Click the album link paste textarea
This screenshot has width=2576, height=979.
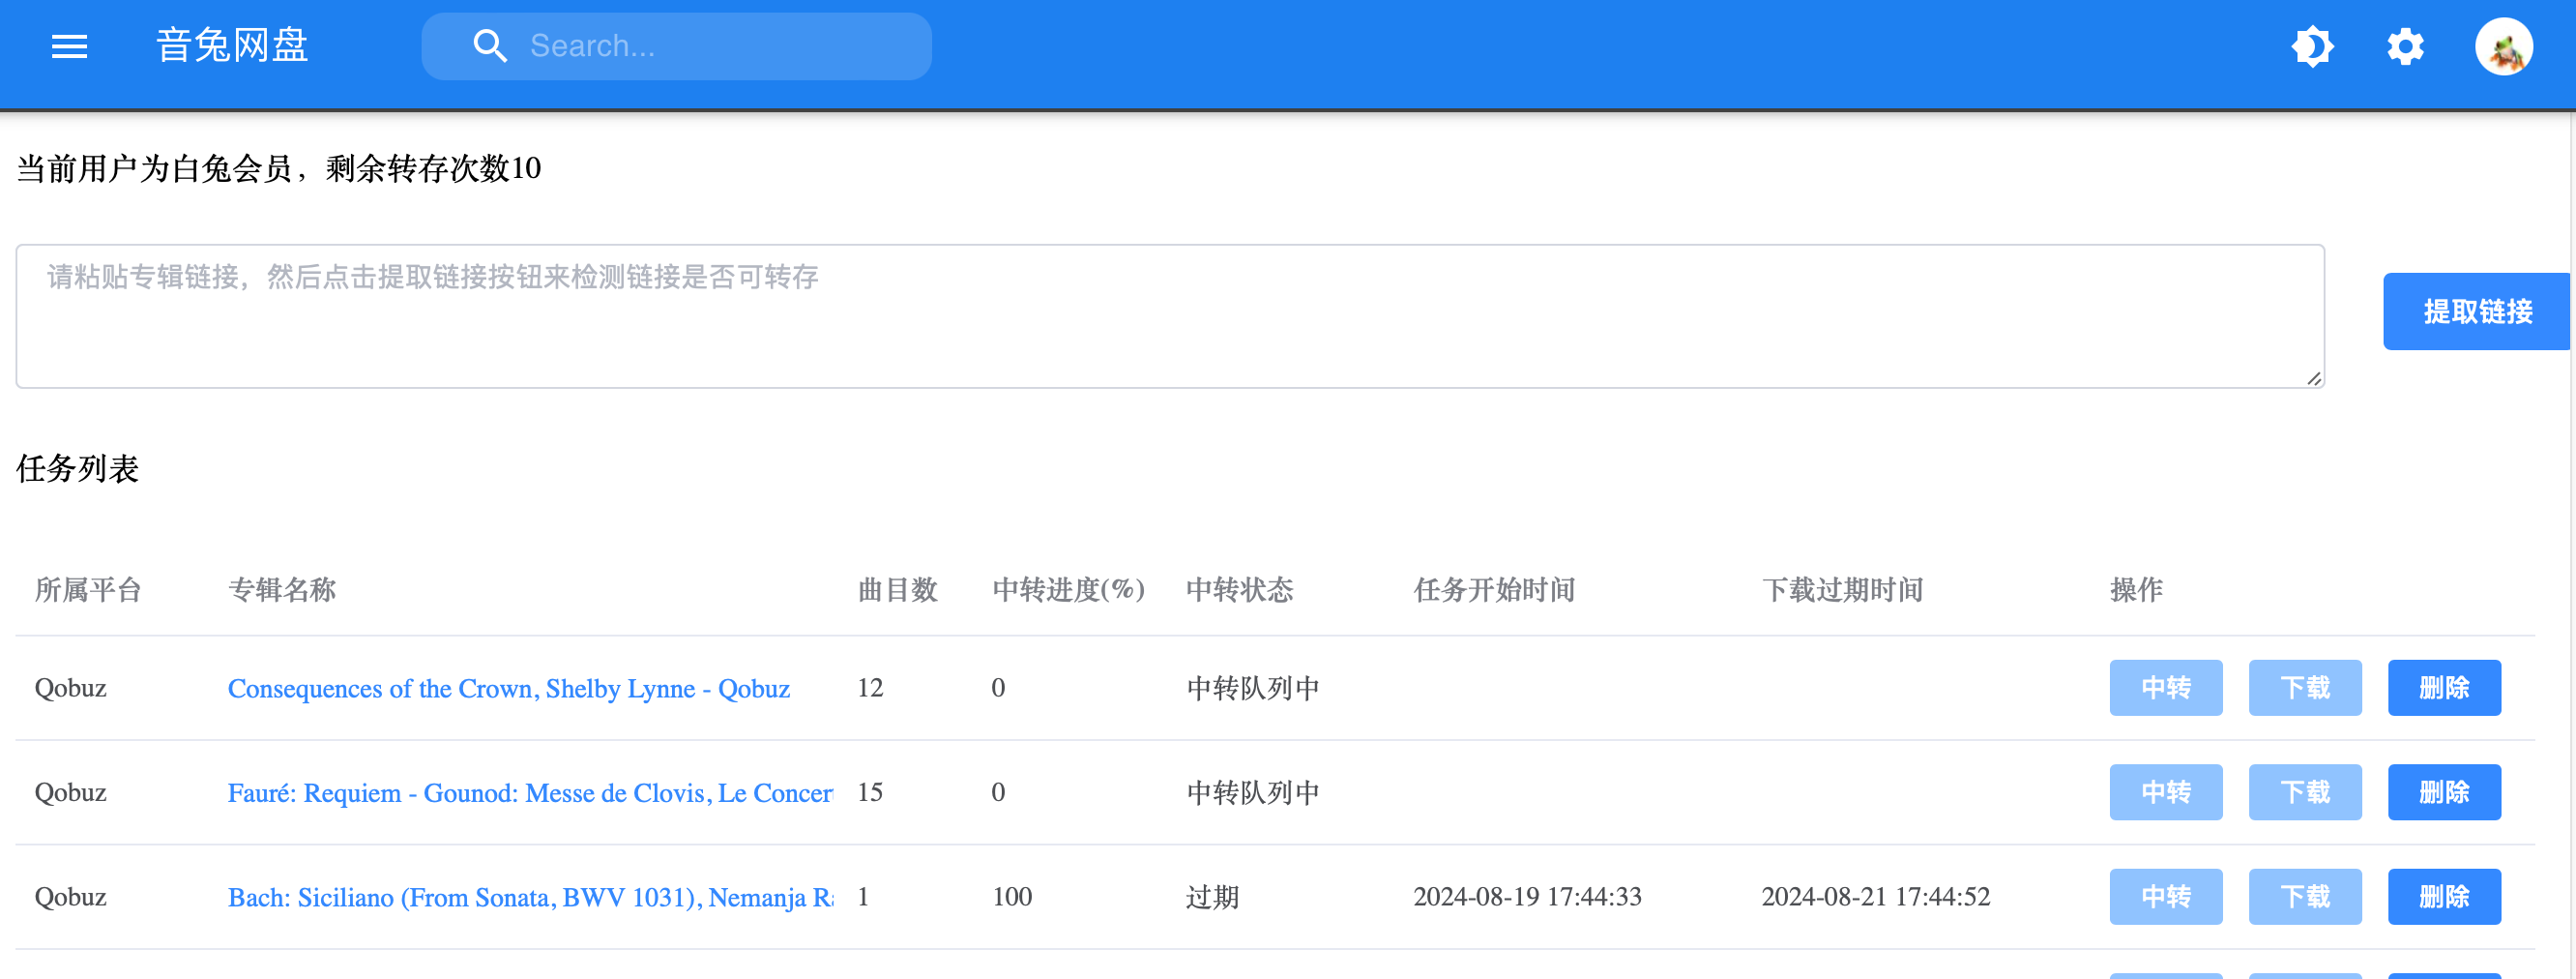point(1169,316)
